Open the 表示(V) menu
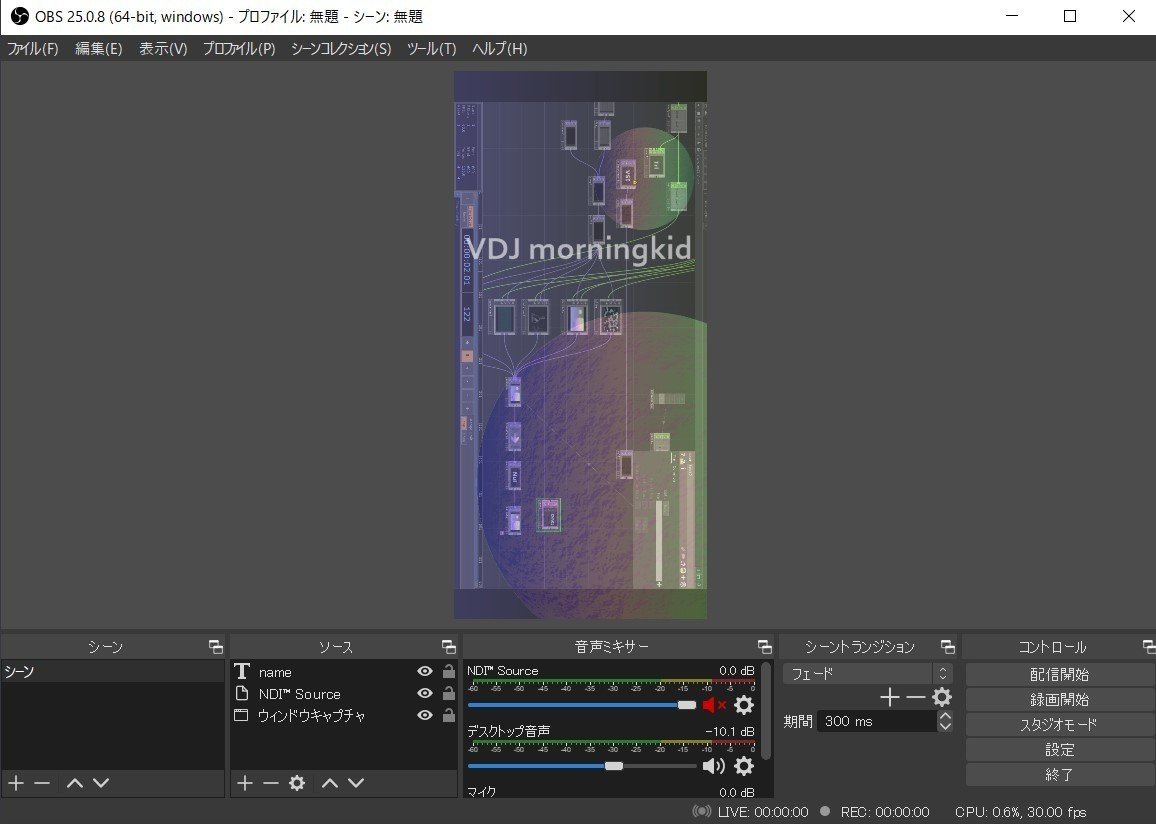 [164, 49]
